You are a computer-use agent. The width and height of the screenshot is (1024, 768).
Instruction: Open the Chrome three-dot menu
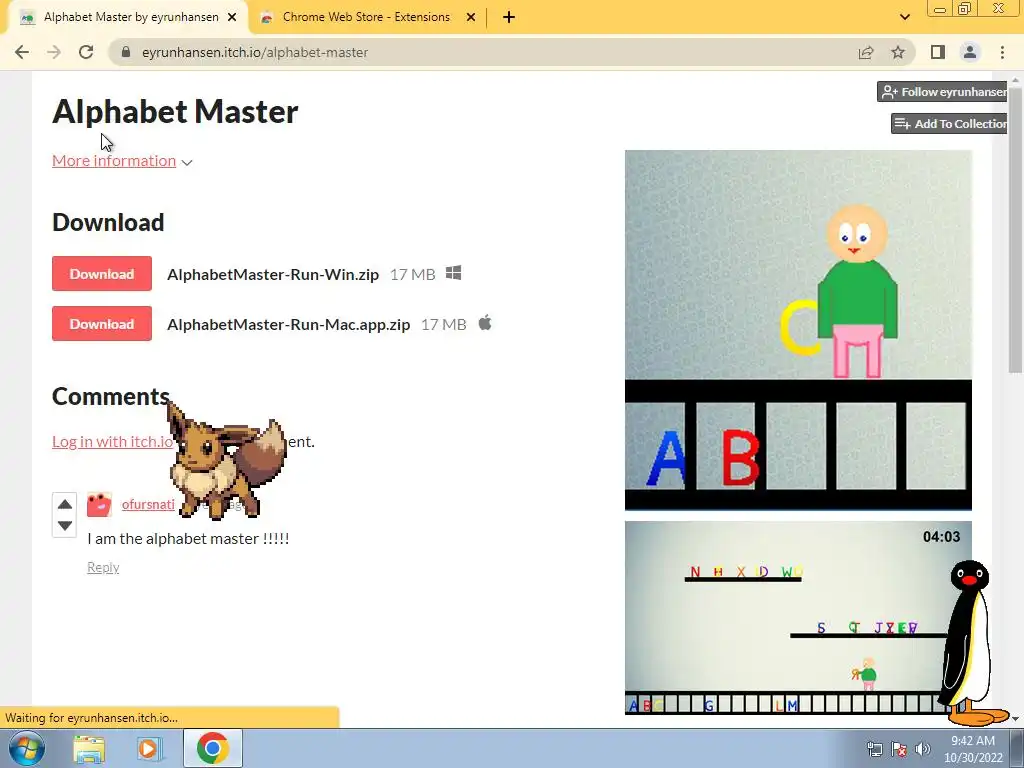click(x=1002, y=52)
